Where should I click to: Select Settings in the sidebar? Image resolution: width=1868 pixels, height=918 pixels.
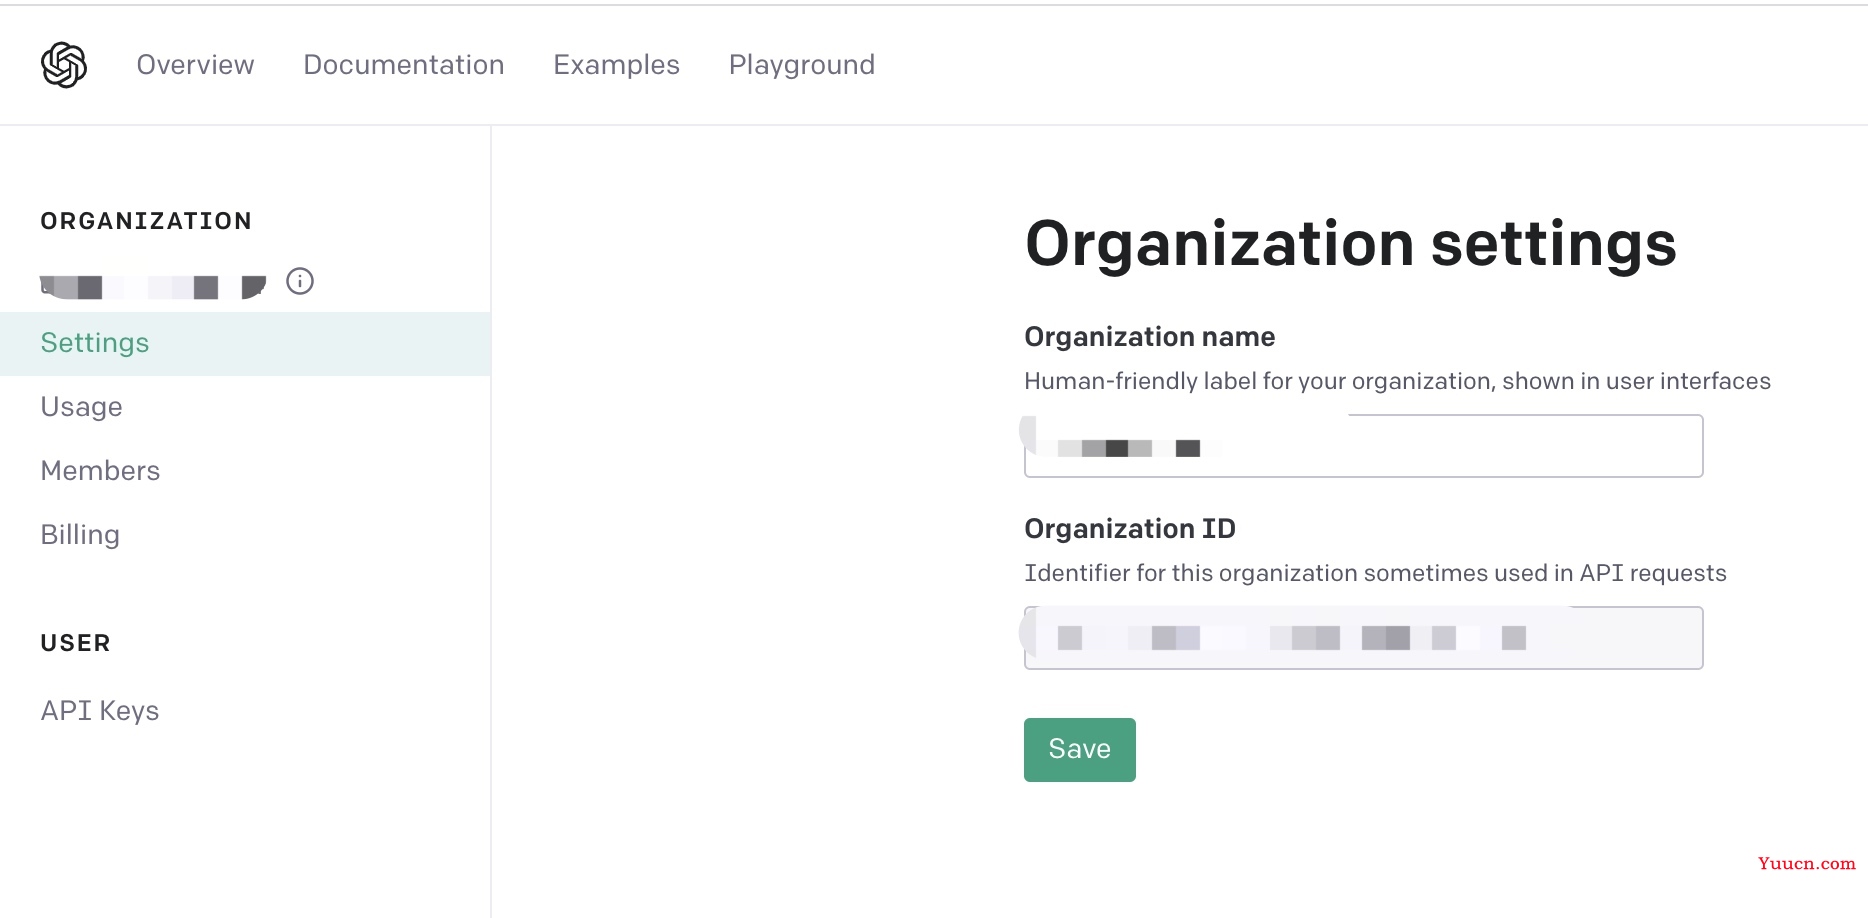[x=95, y=343]
